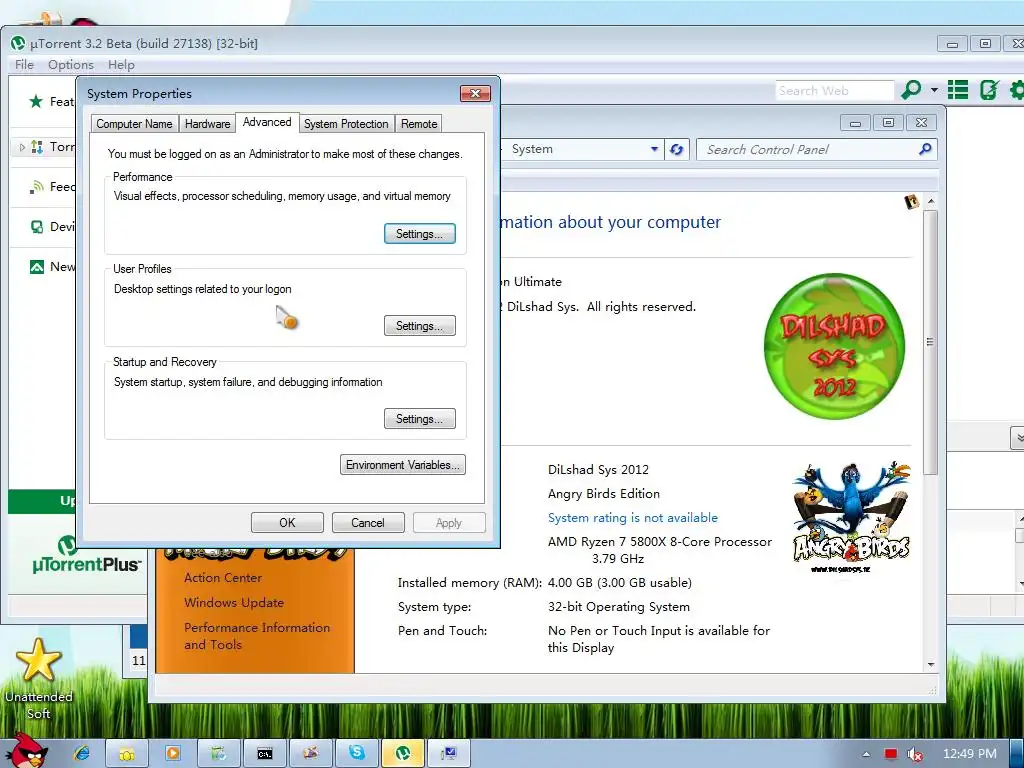
Task: Expand the Torrents tree in uTorrent sidebar
Action: coord(22,148)
